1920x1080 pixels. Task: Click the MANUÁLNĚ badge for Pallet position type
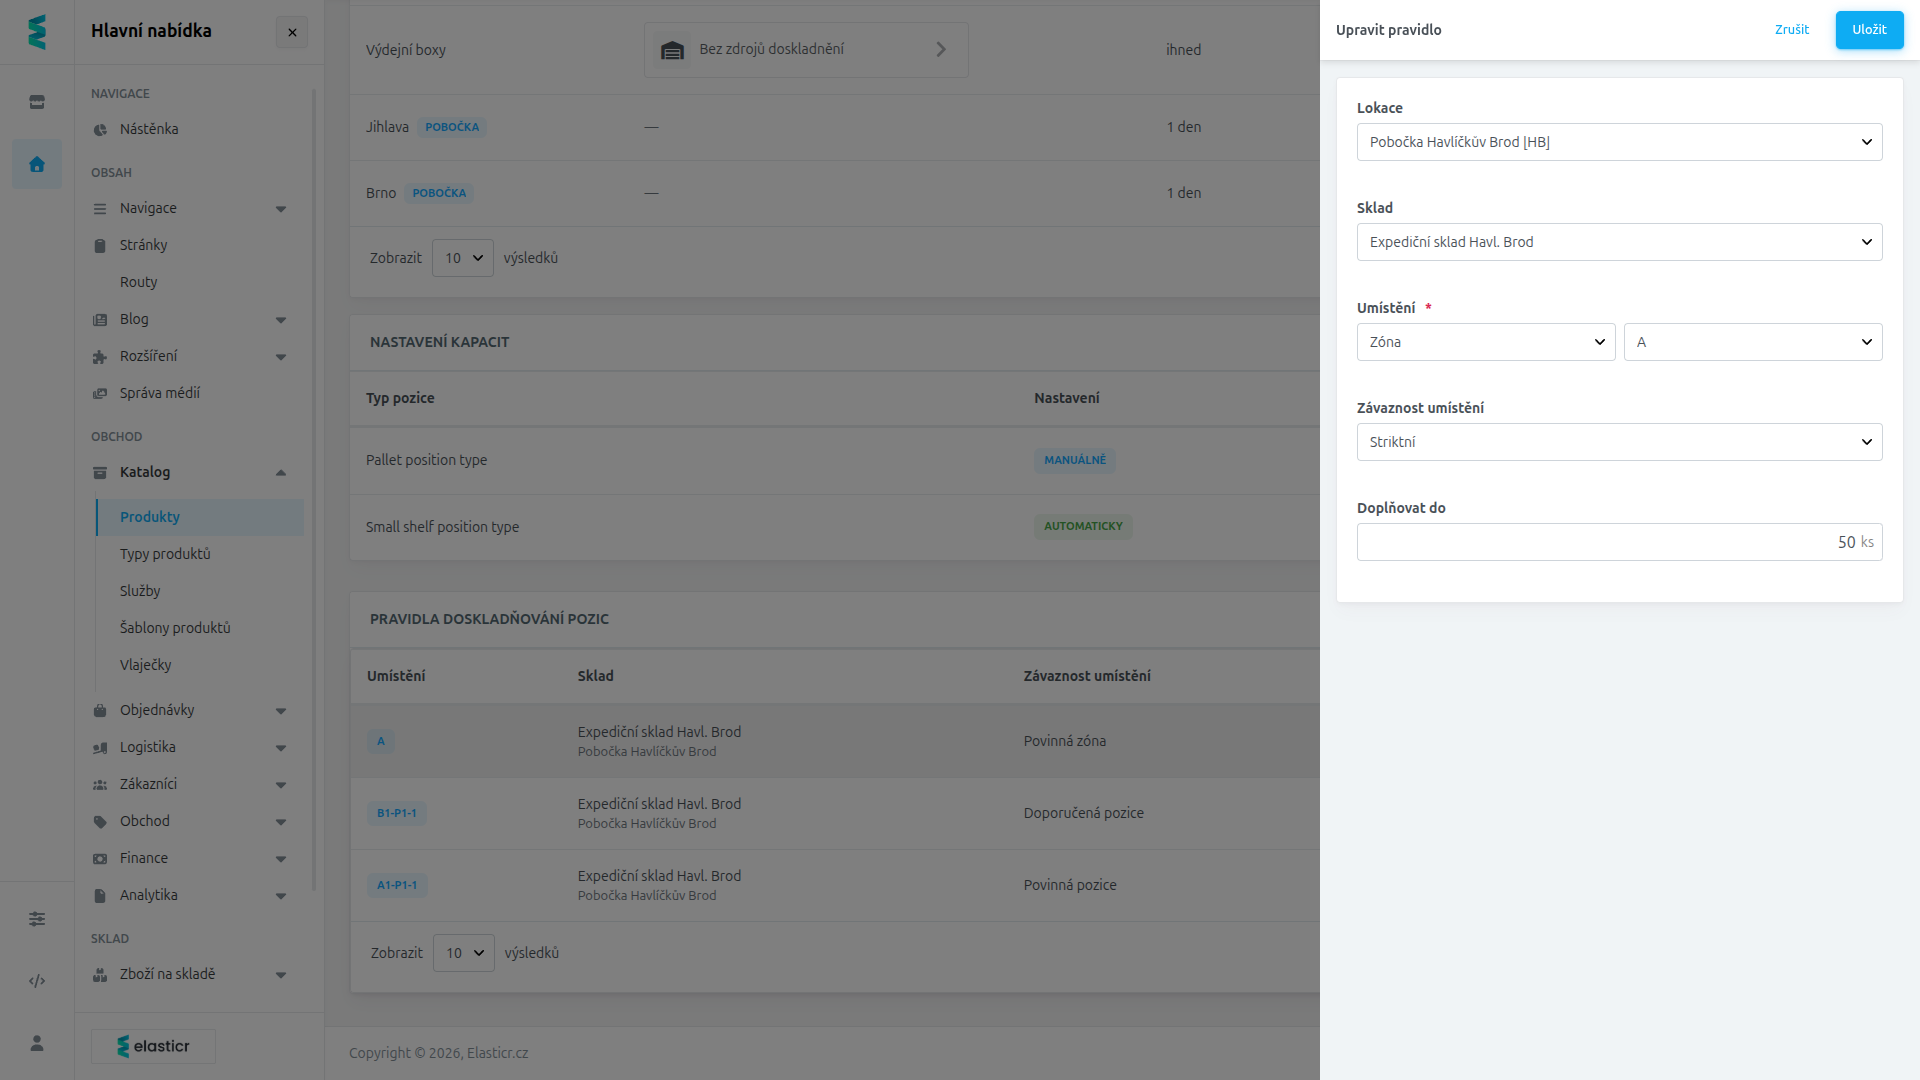pos(1075,460)
